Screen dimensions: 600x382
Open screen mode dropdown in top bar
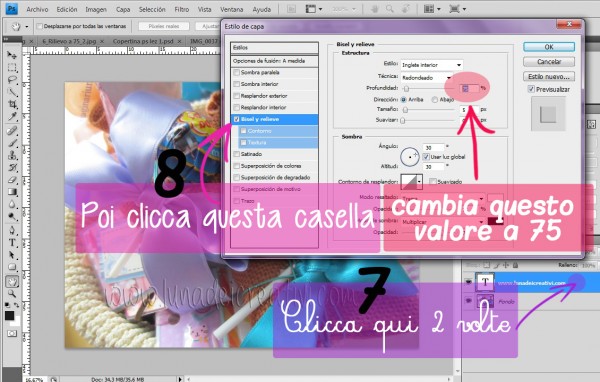(464, 9)
